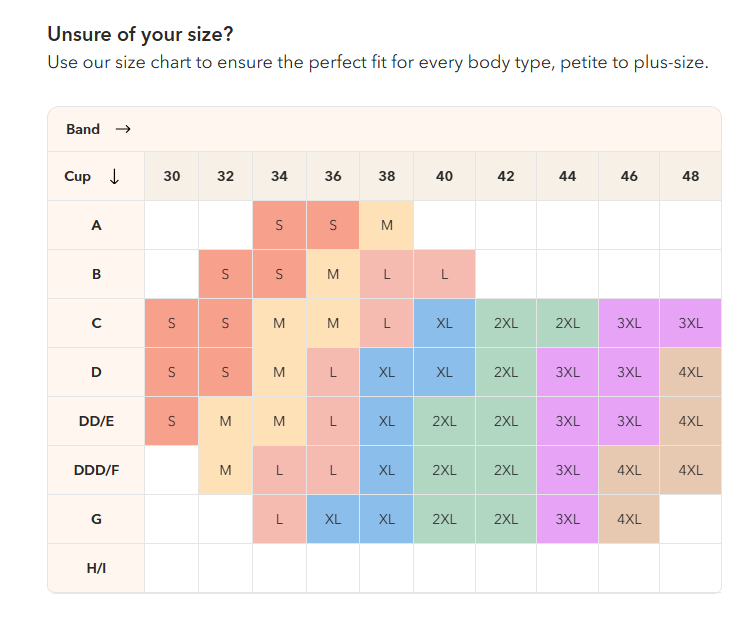Click the 4XL cell for 48 D
748x622 pixels.
pos(690,372)
